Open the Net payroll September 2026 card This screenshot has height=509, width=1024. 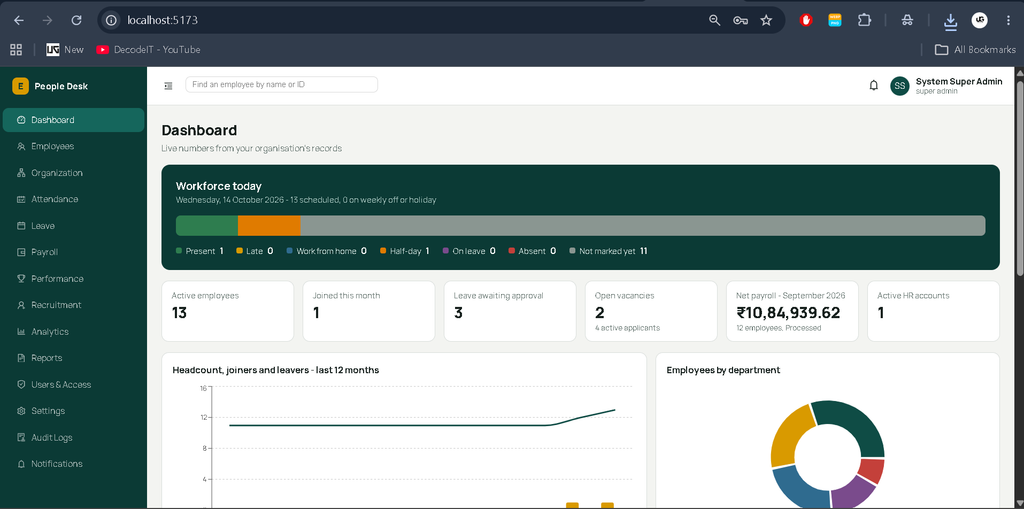[792, 311]
